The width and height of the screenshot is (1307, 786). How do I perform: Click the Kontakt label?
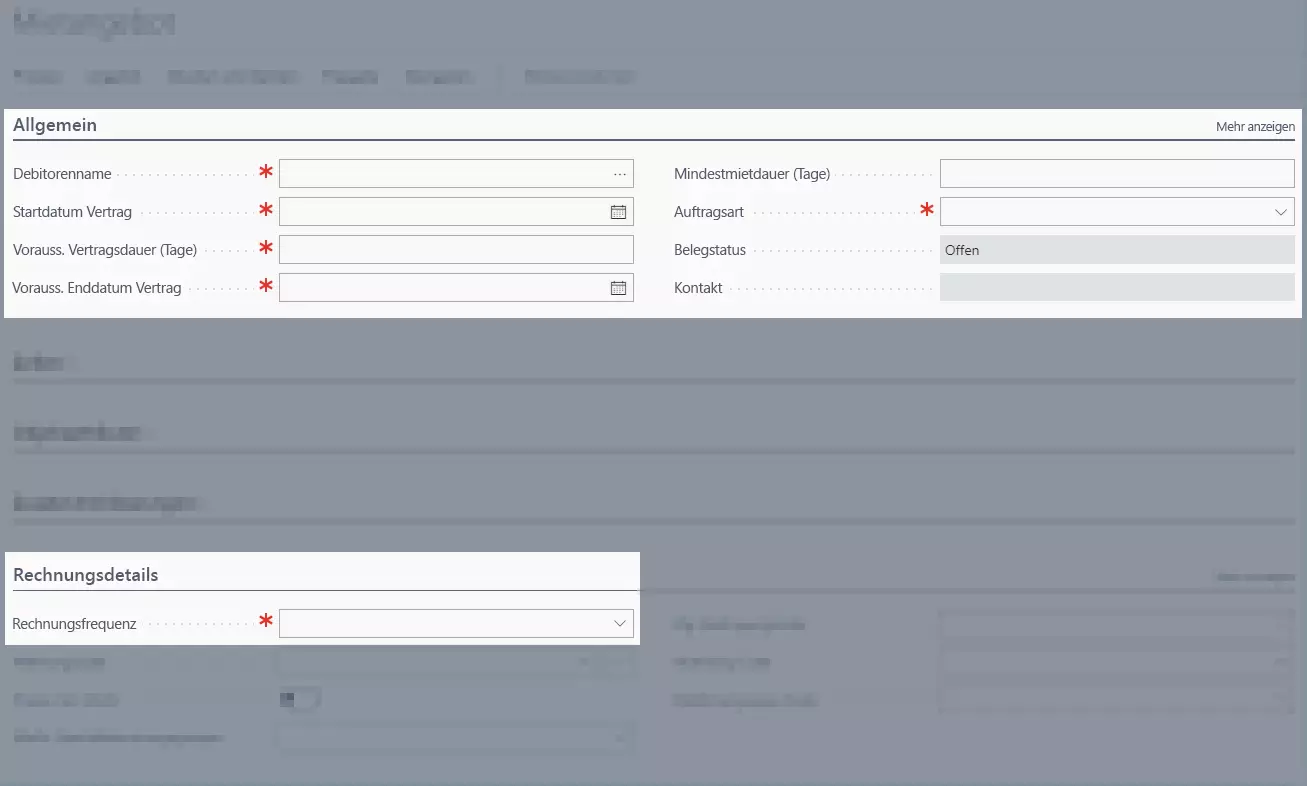pos(698,288)
